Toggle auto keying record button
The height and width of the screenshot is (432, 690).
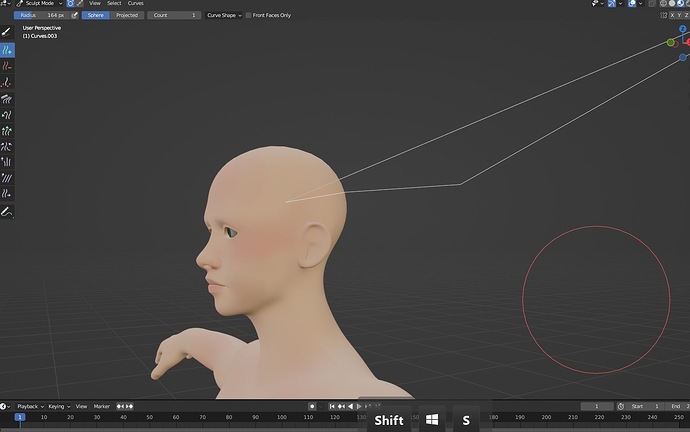(312, 406)
